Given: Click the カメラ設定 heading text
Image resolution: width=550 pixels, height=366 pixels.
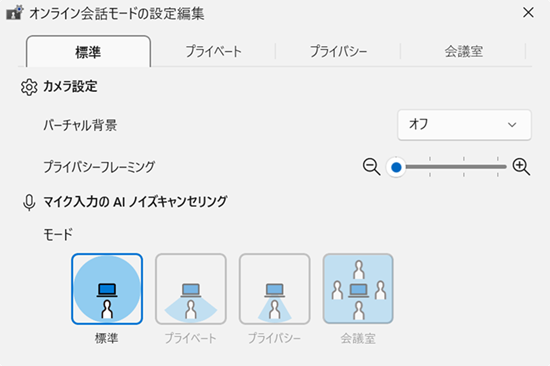Looking at the screenshot, I should tap(70, 86).
